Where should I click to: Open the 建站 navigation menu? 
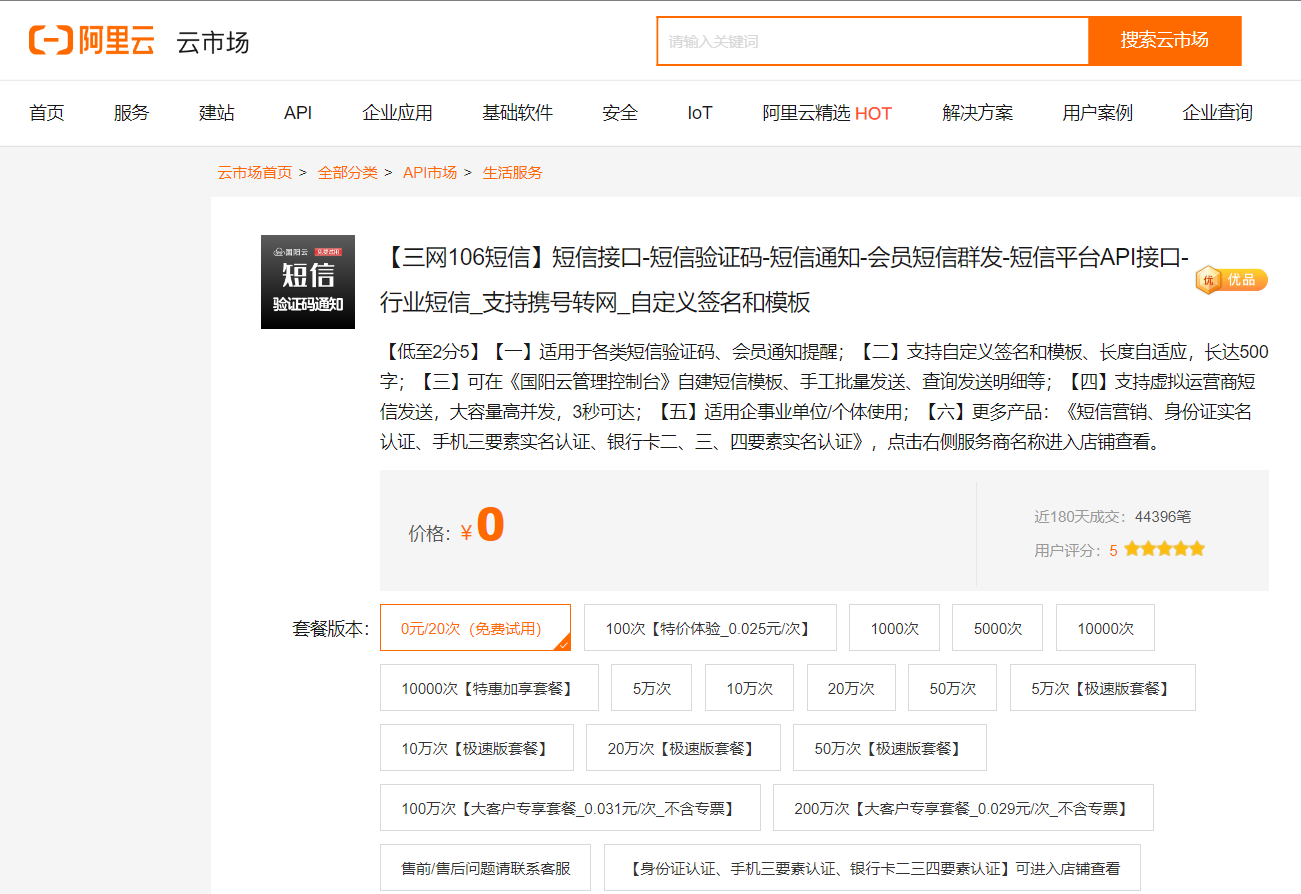coord(217,113)
